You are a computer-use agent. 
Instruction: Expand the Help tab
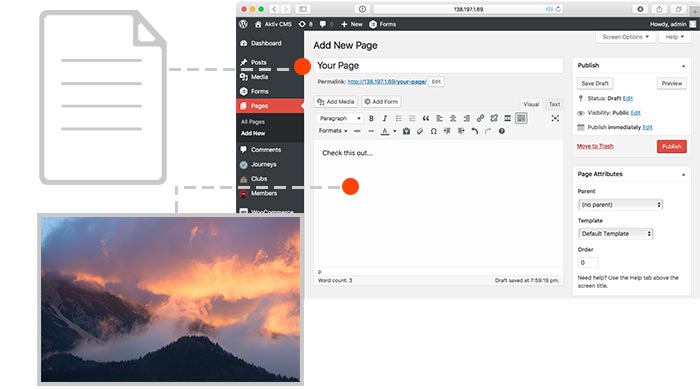[x=675, y=37]
